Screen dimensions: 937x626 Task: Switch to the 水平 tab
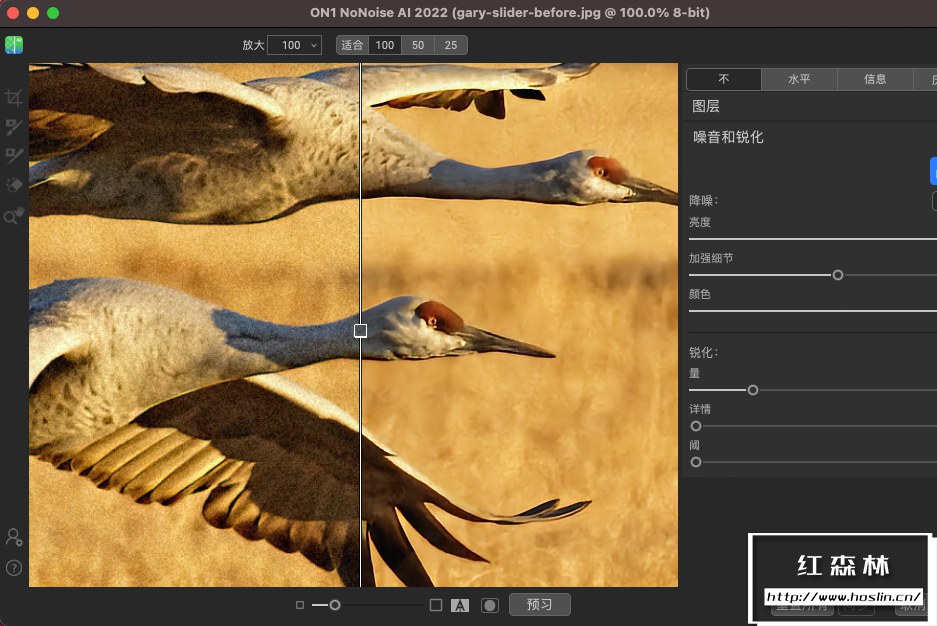pyautogui.click(x=799, y=79)
